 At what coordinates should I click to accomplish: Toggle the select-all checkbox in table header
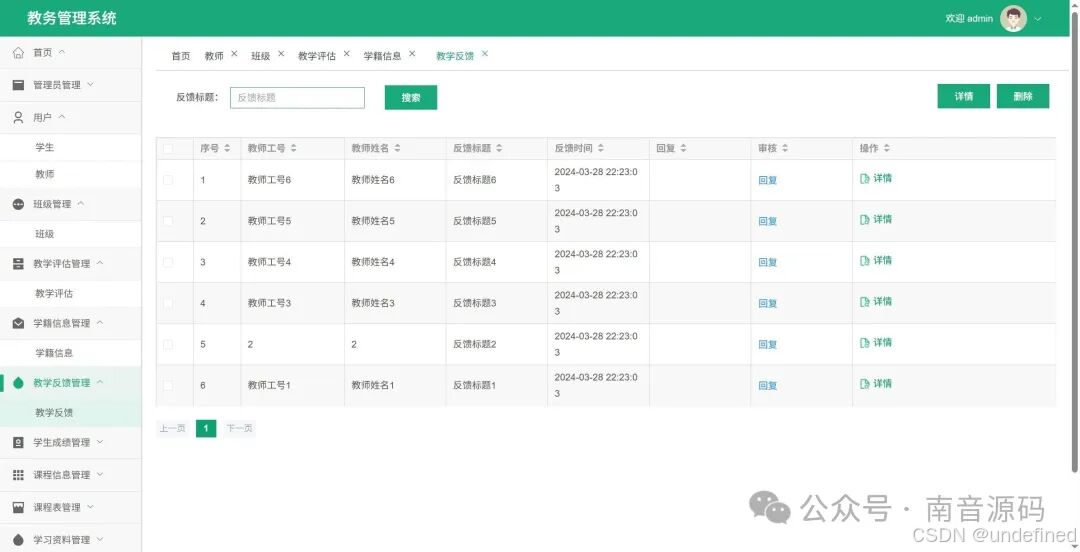pyautogui.click(x=168, y=148)
